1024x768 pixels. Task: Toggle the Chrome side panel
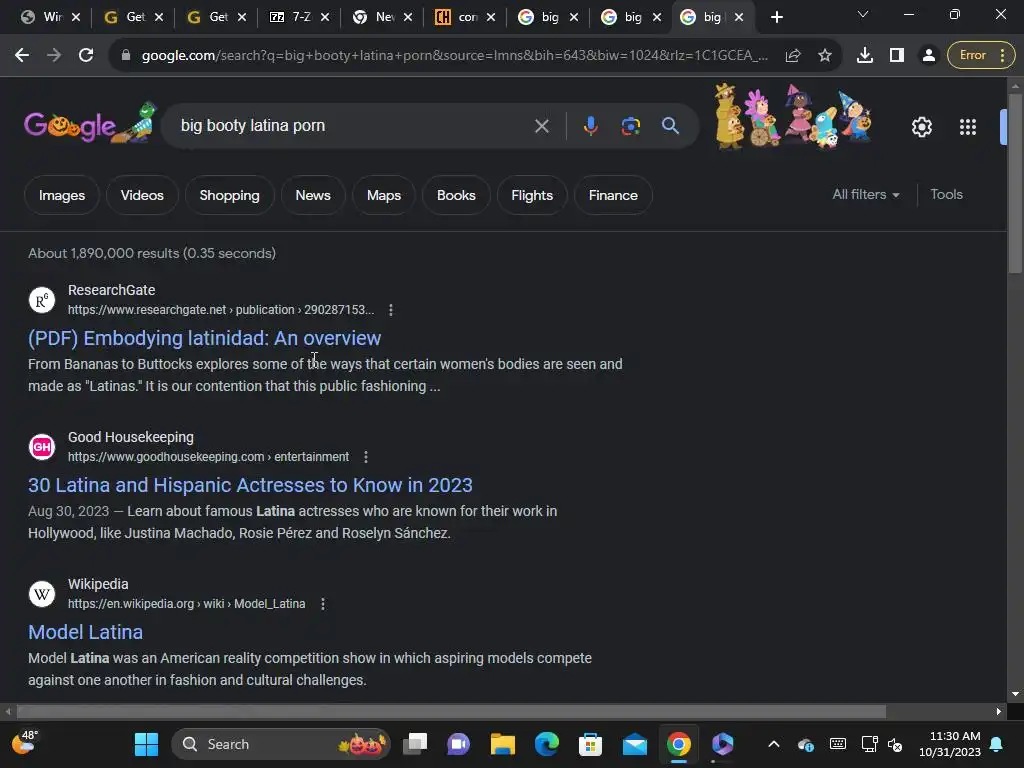897,56
